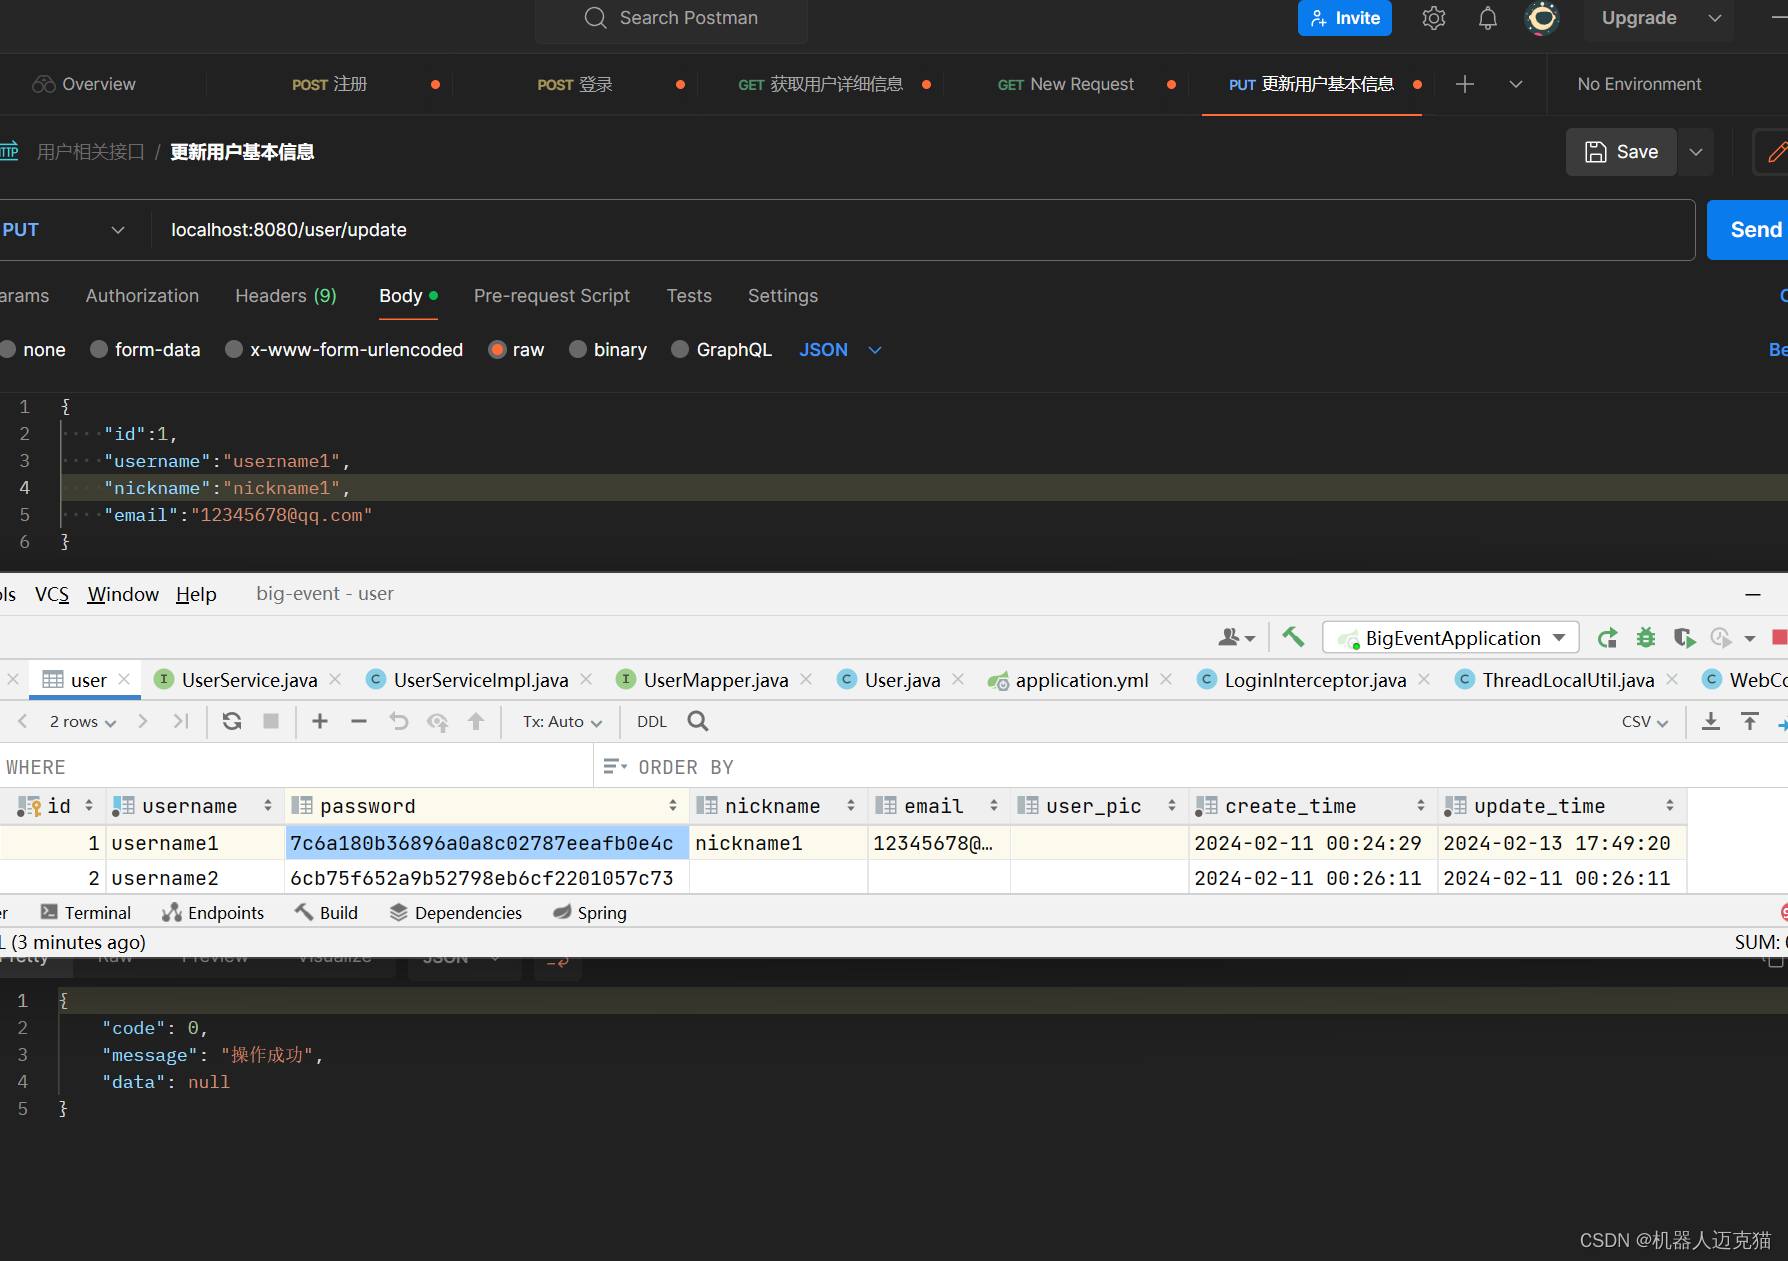The image size is (1788, 1261).
Task: Add a new request tab with plus icon
Action: (x=1465, y=84)
